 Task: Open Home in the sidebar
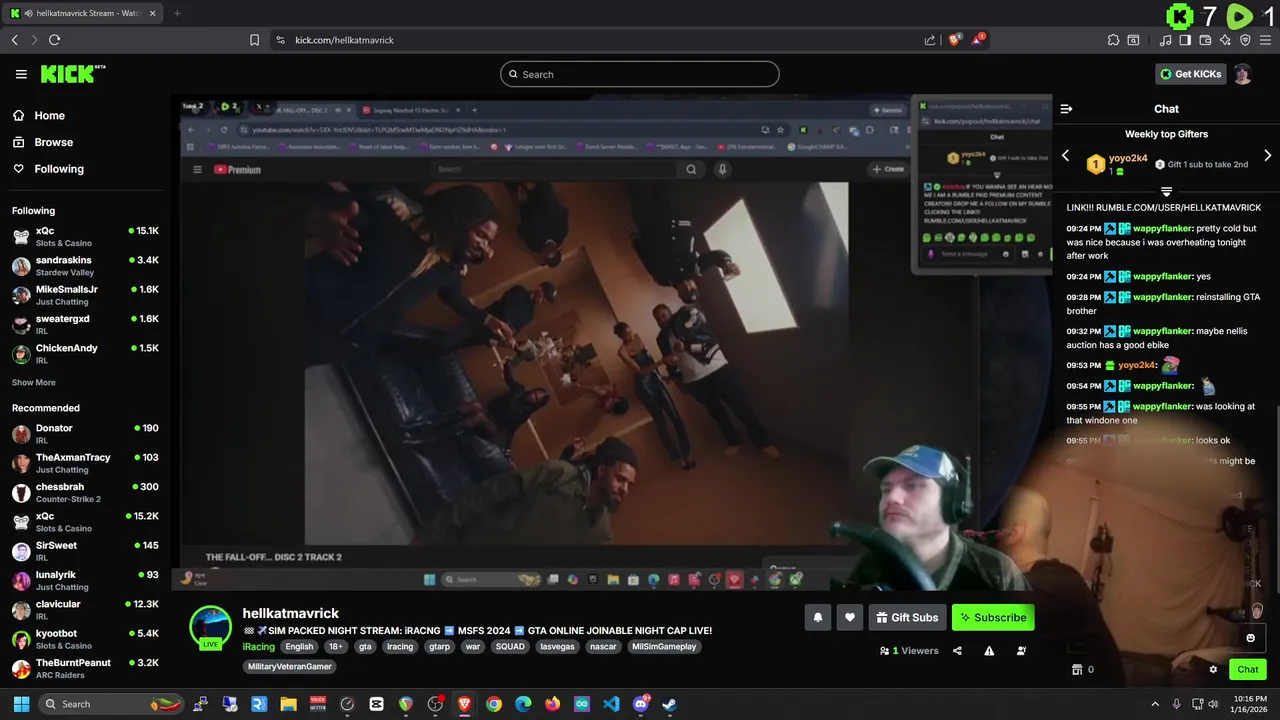40,115
